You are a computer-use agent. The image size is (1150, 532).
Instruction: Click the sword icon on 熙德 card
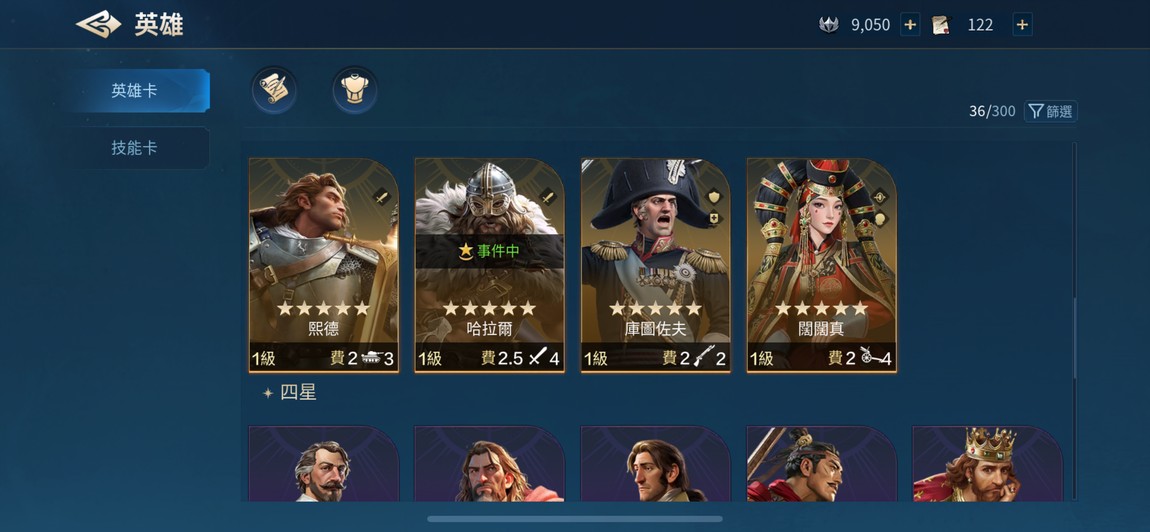381,197
